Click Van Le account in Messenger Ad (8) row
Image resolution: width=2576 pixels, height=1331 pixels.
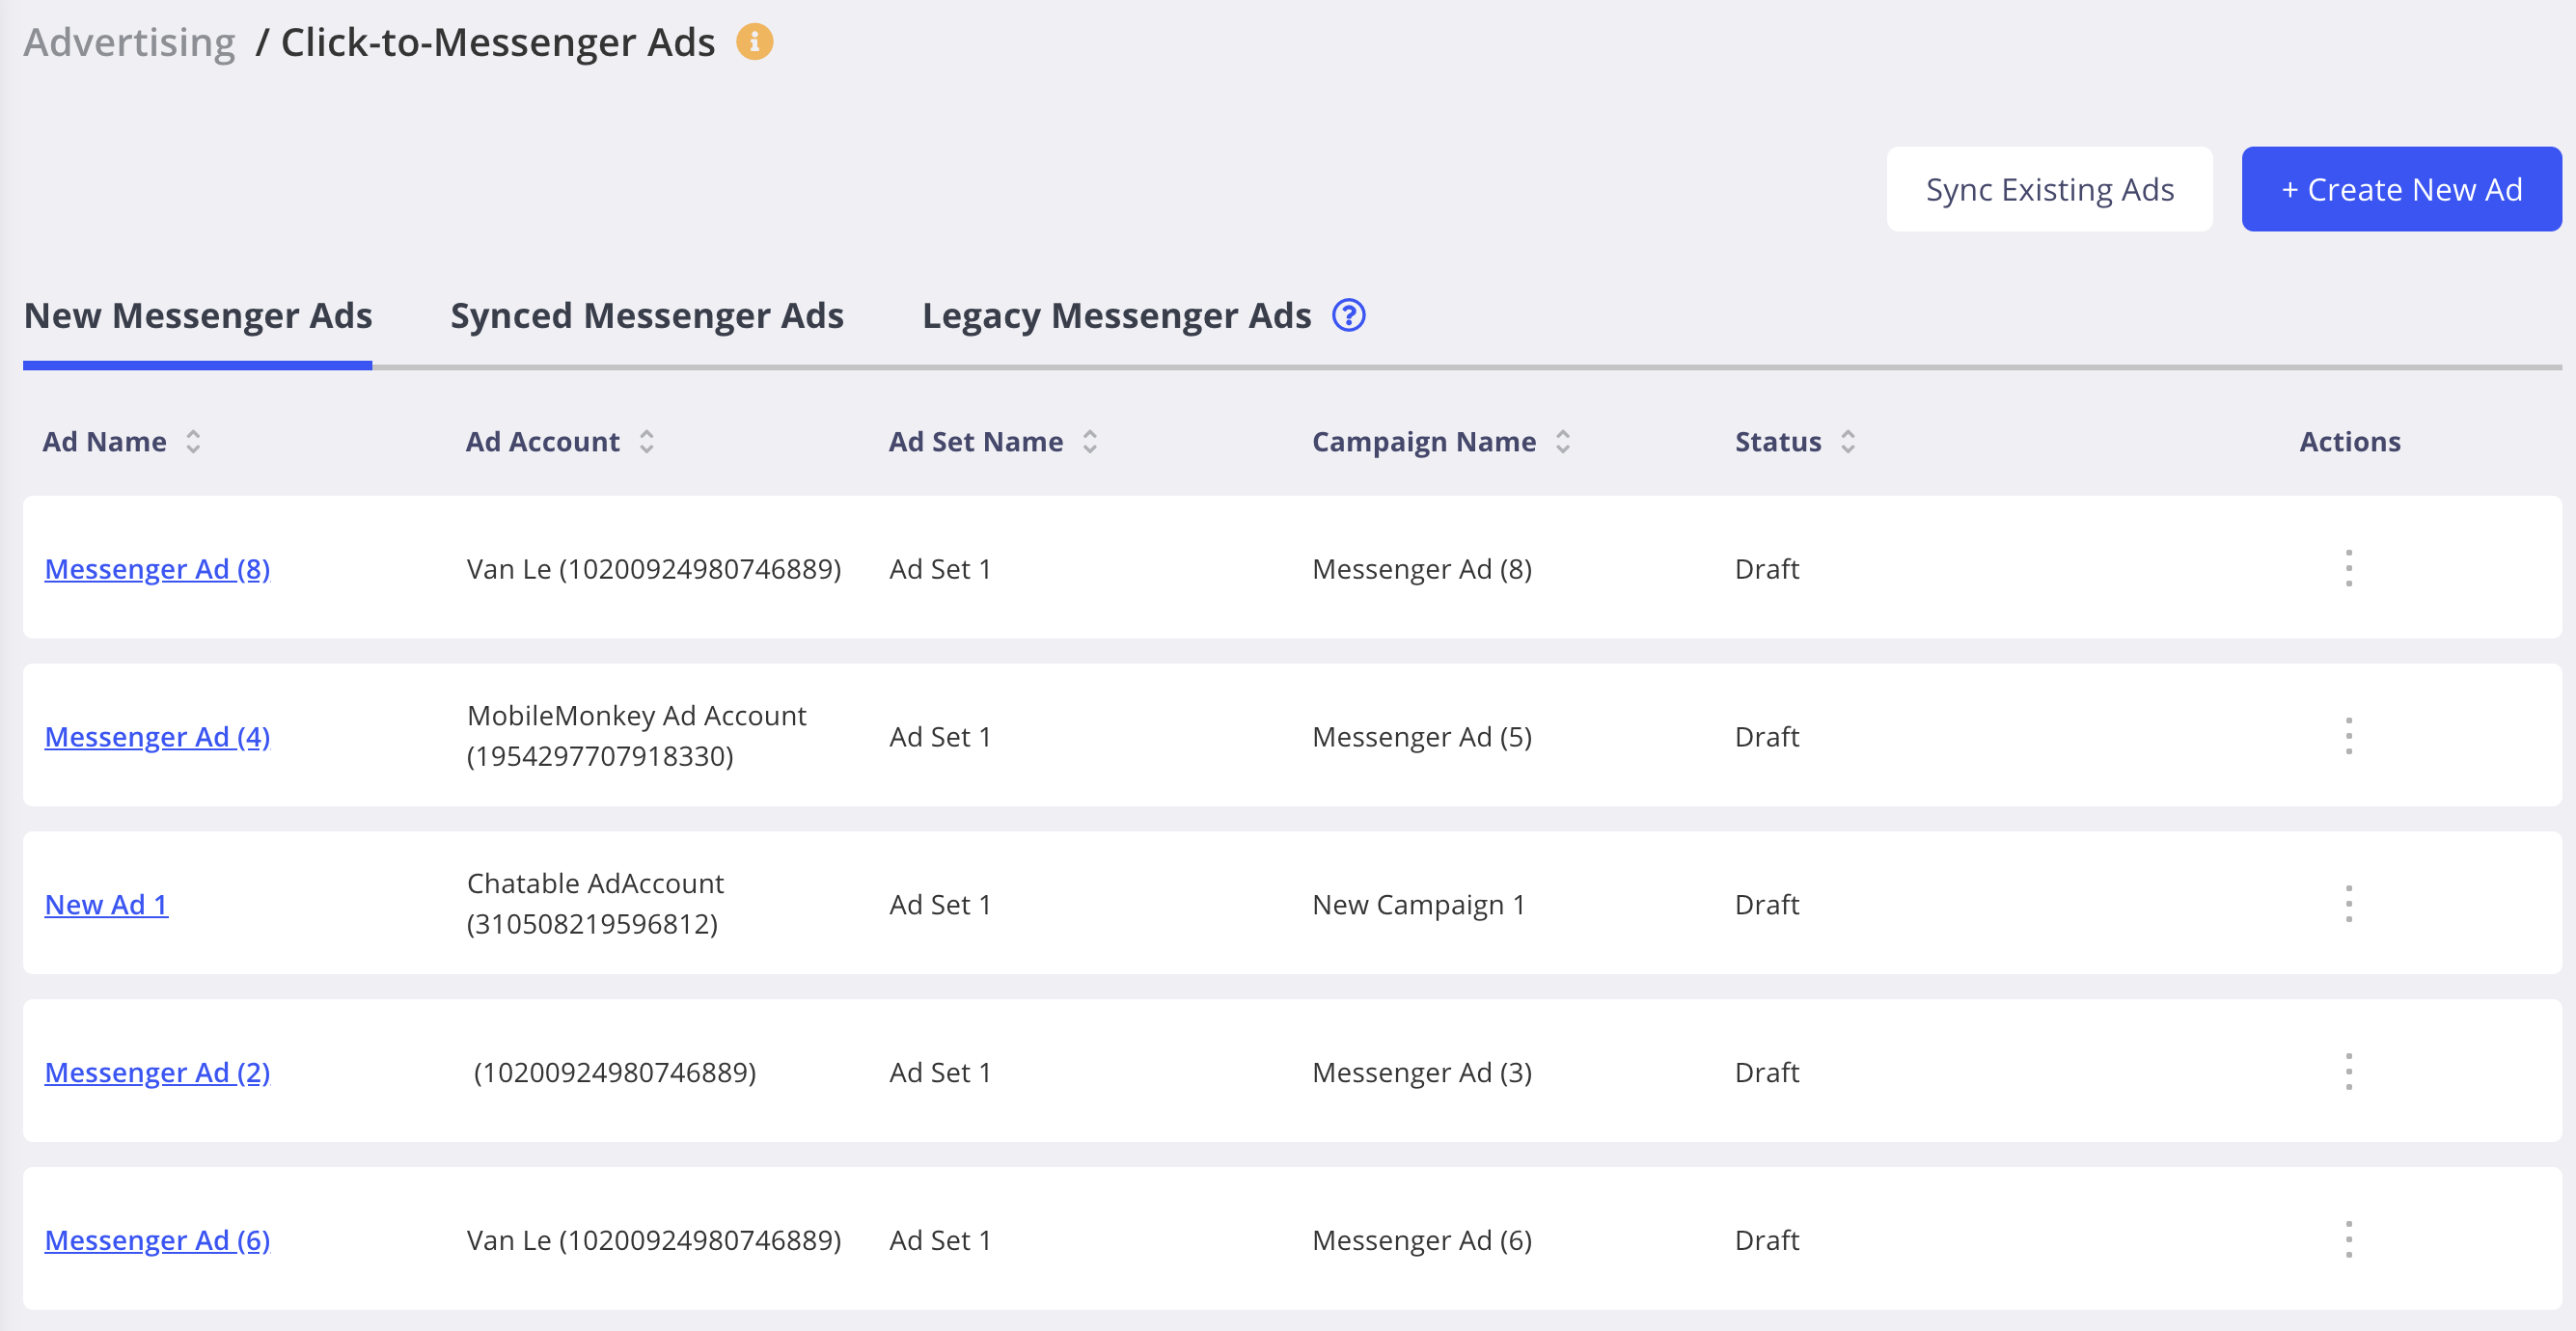(653, 569)
